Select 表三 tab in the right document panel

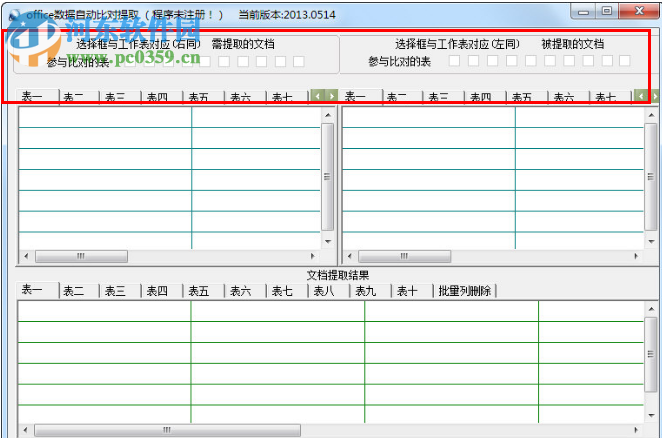pyautogui.click(x=443, y=97)
